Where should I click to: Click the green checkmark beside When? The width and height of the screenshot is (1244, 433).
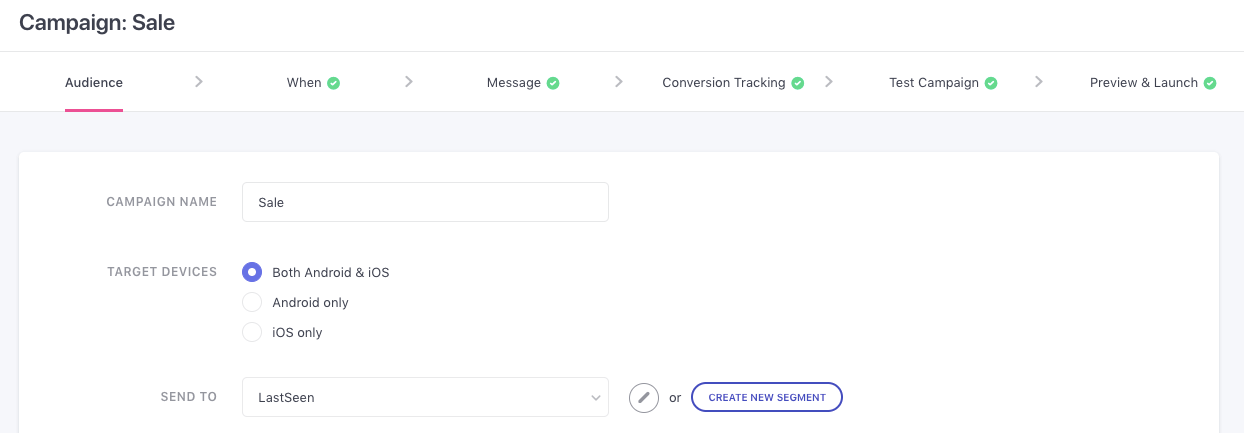pos(334,83)
